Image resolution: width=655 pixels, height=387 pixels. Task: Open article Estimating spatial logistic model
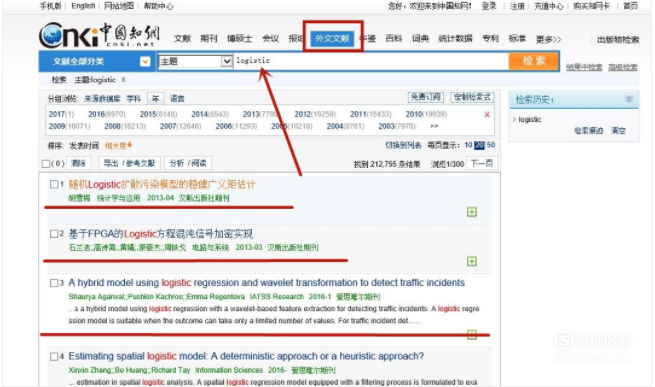pyautogui.click(x=246, y=356)
